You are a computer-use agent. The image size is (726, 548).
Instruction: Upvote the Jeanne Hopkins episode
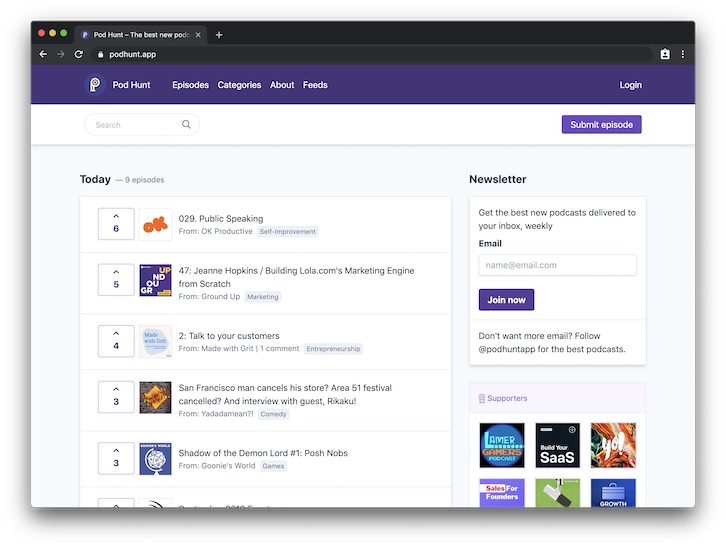116,280
